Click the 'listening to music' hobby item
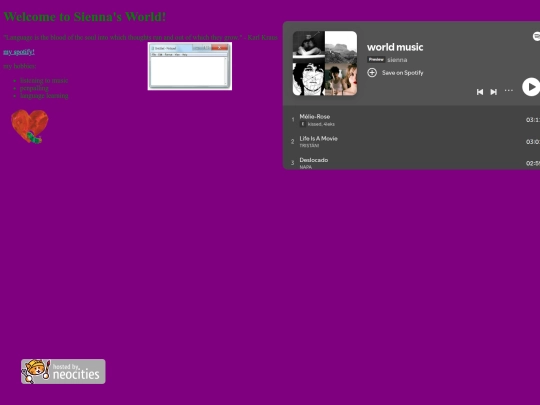540x405 pixels. 44,81
